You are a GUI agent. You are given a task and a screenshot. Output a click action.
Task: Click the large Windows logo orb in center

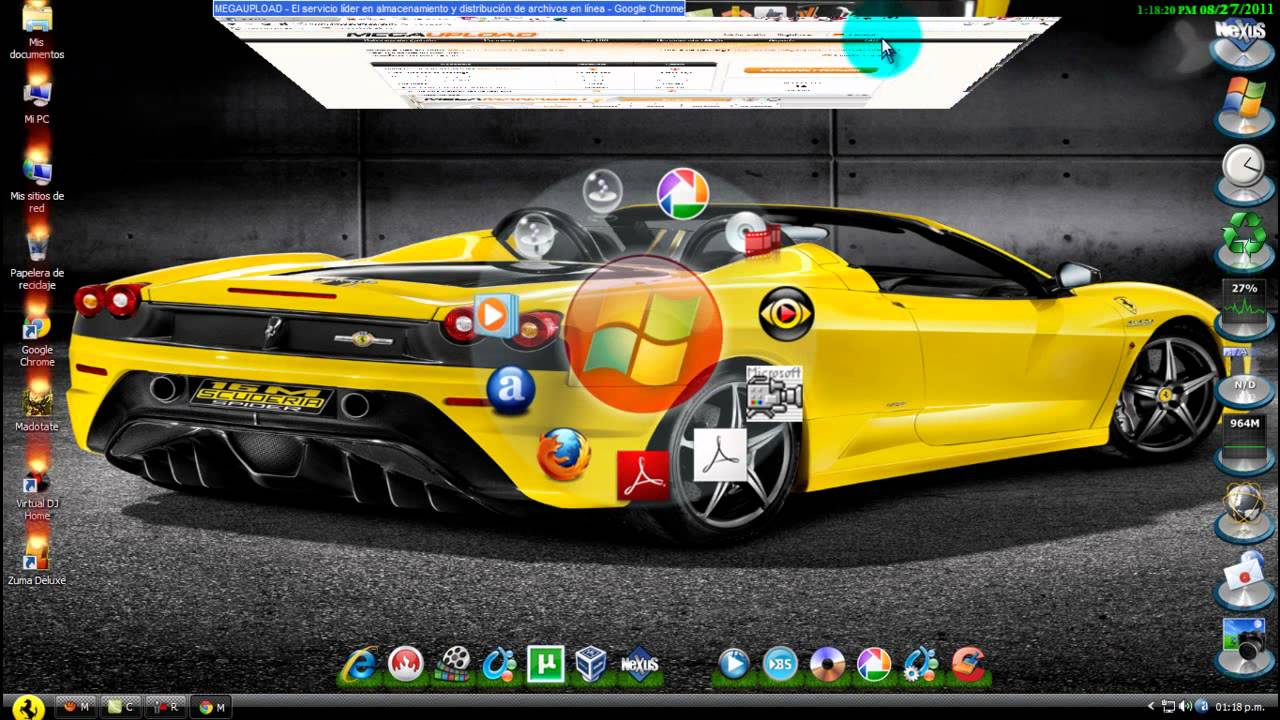643,334
